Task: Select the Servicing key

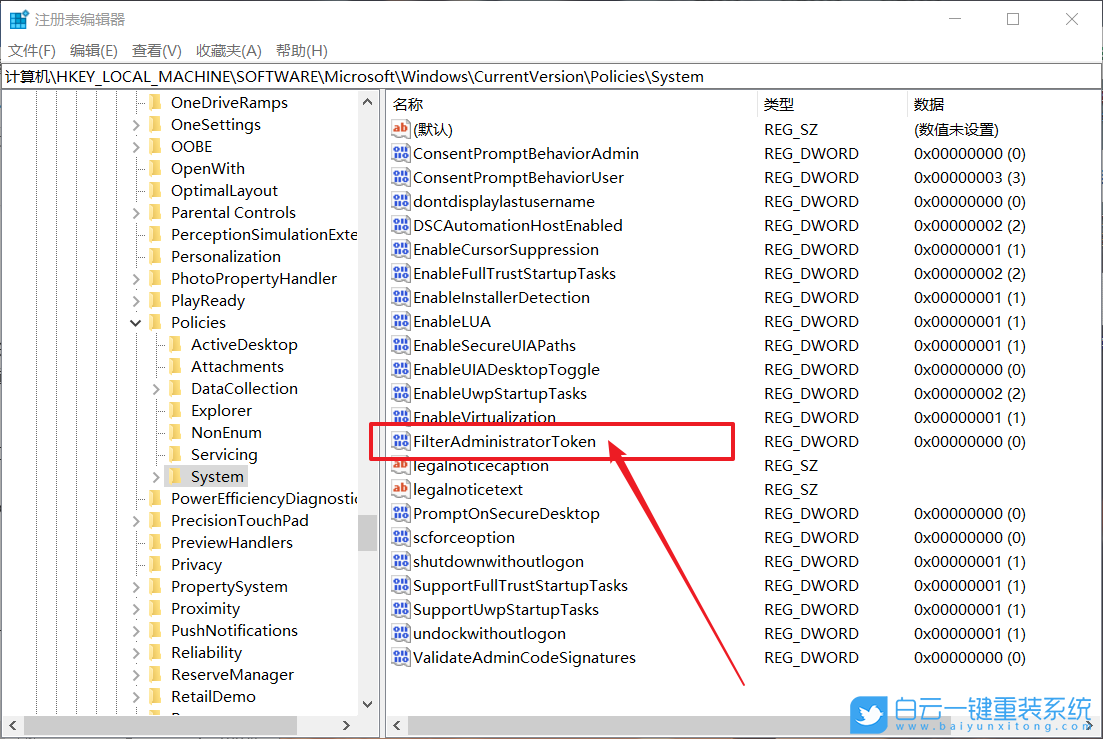Action: [224, 454]
